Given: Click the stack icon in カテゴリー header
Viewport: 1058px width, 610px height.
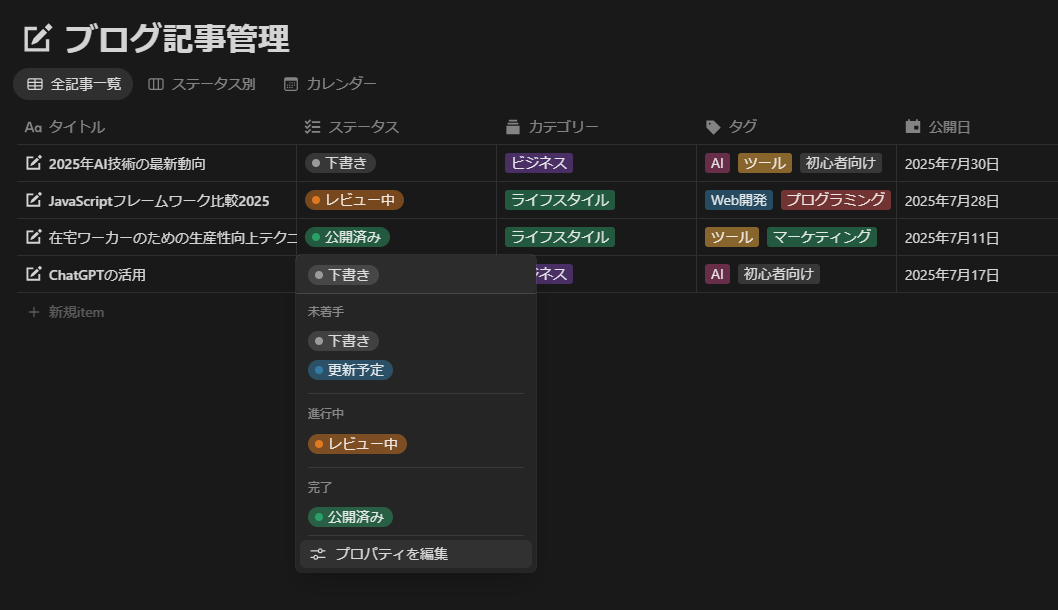Looking at the screenshot, I should (513, 127).
